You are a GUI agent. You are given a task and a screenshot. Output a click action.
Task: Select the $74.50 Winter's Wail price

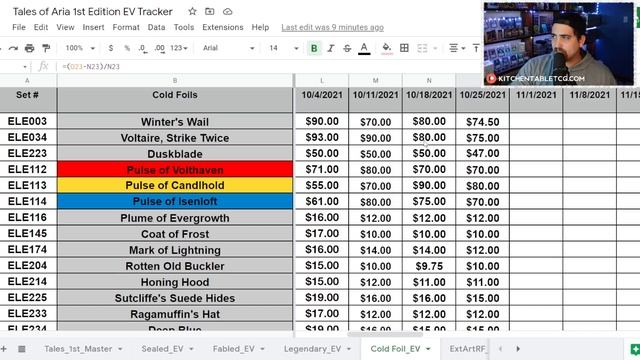click(482, 121)
